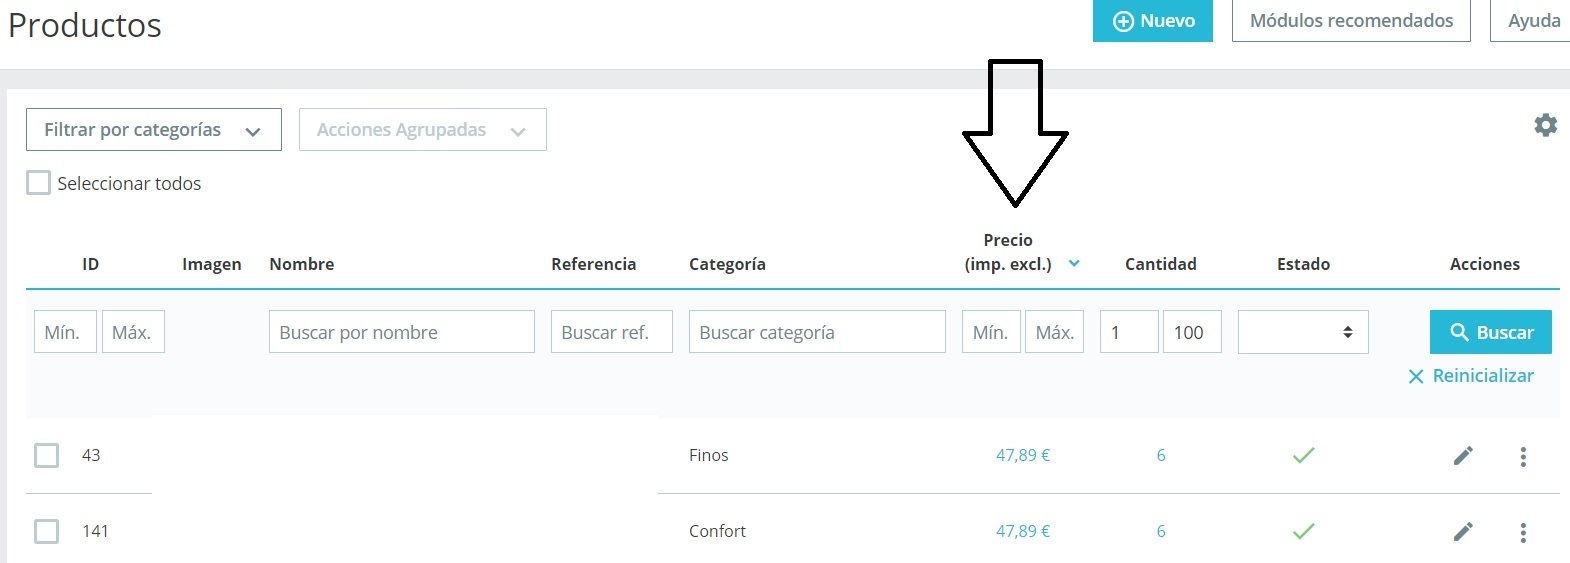The image size is (1570, 563).
Task: Open the settings gear icon
Action: (x=1545, y=125)
